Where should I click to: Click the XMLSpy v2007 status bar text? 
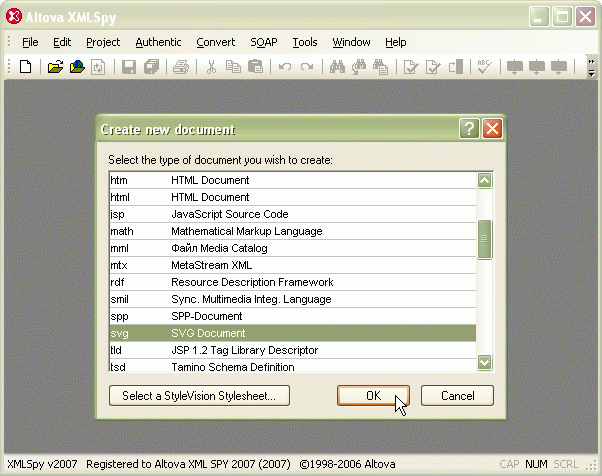click(x=42, y=464)
